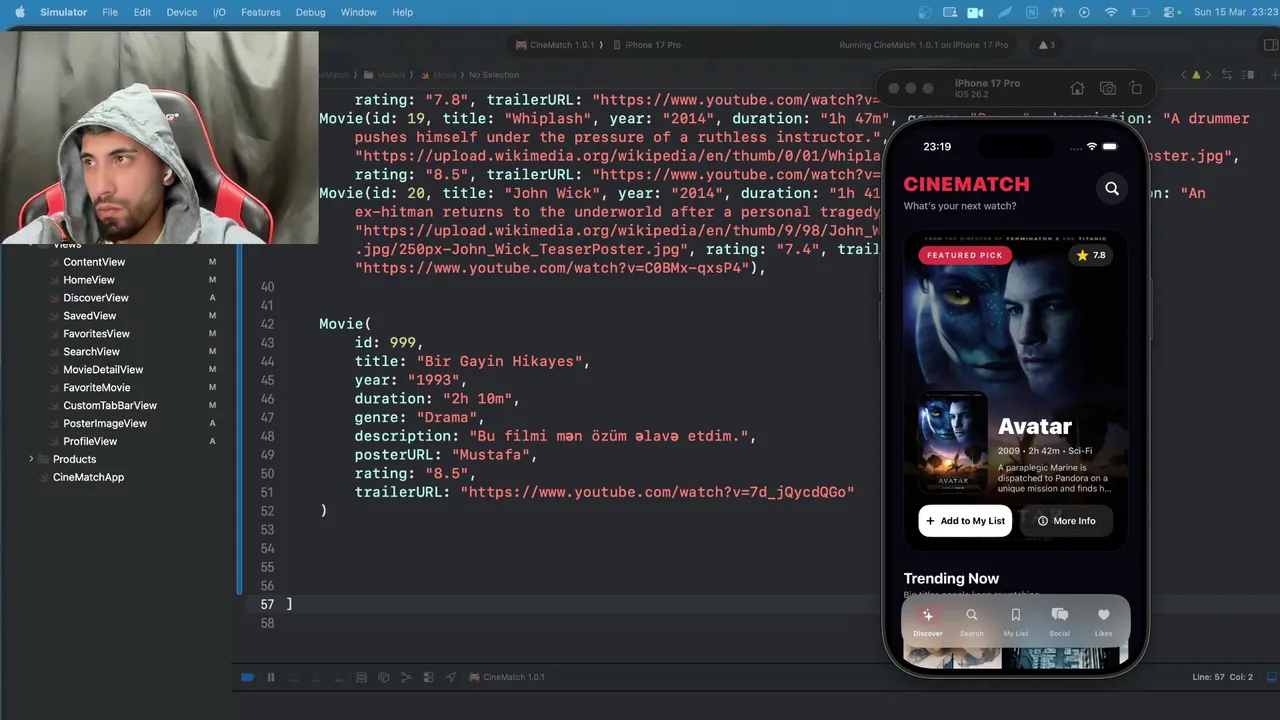Adjust editor options lines icon
The width and height of the screenshot is (1280, 720).
click(1250, 75)
